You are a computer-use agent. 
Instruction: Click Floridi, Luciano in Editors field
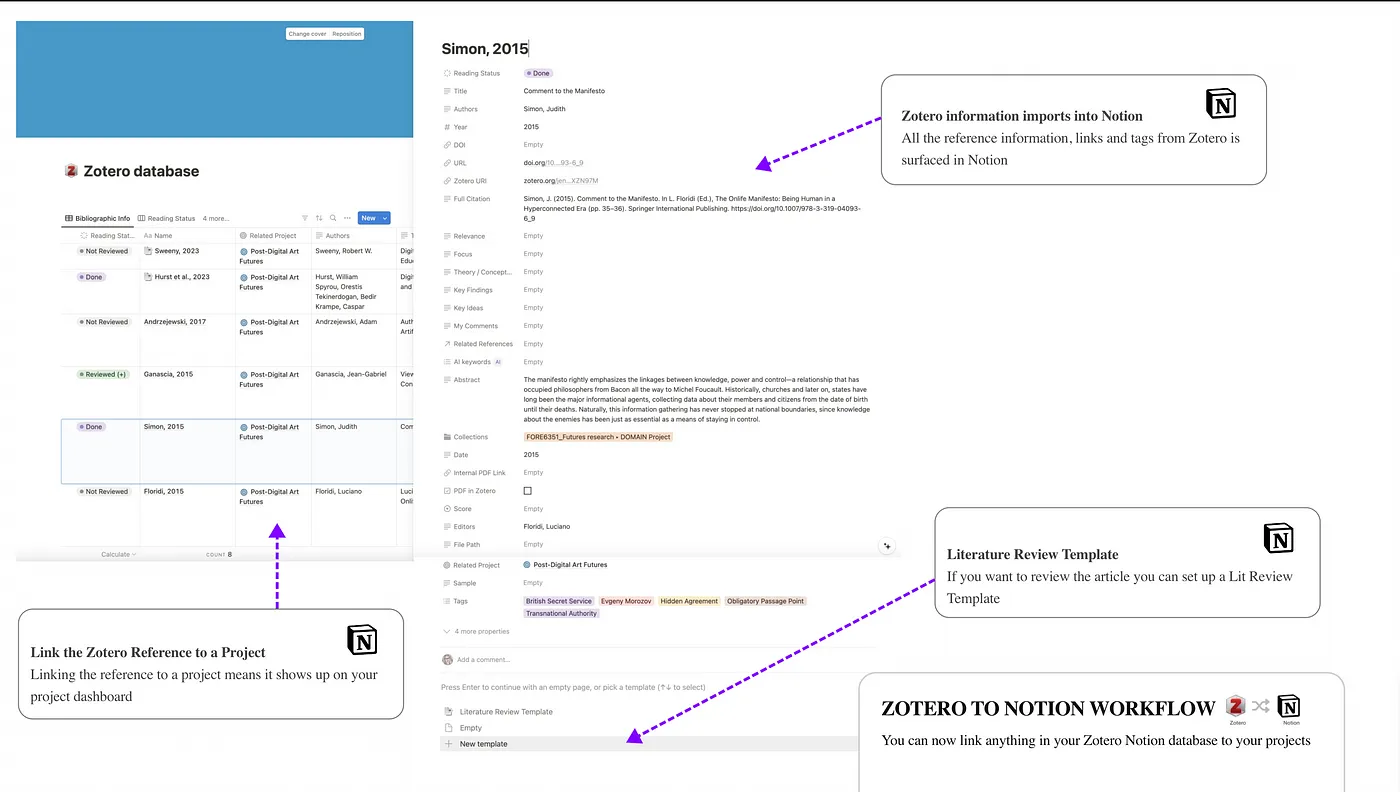[547, 527]
